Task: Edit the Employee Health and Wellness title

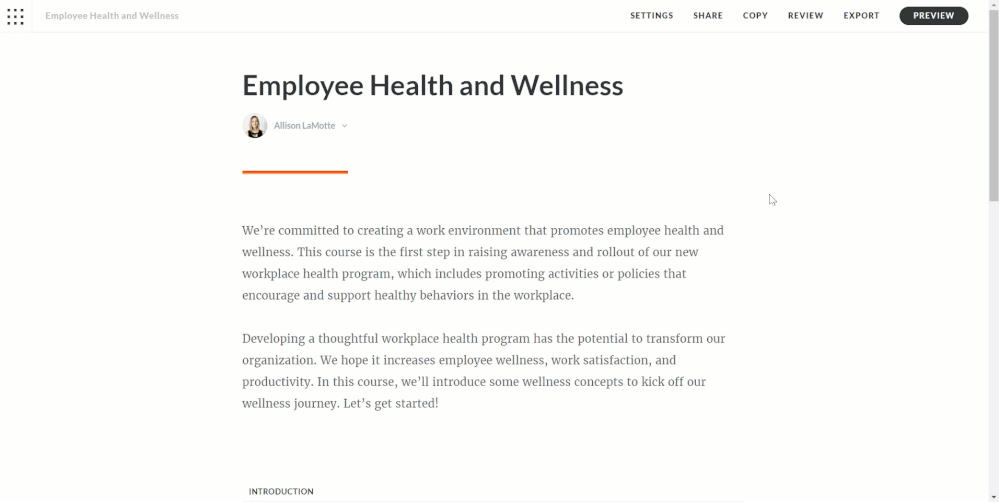Action: [432, 86]
